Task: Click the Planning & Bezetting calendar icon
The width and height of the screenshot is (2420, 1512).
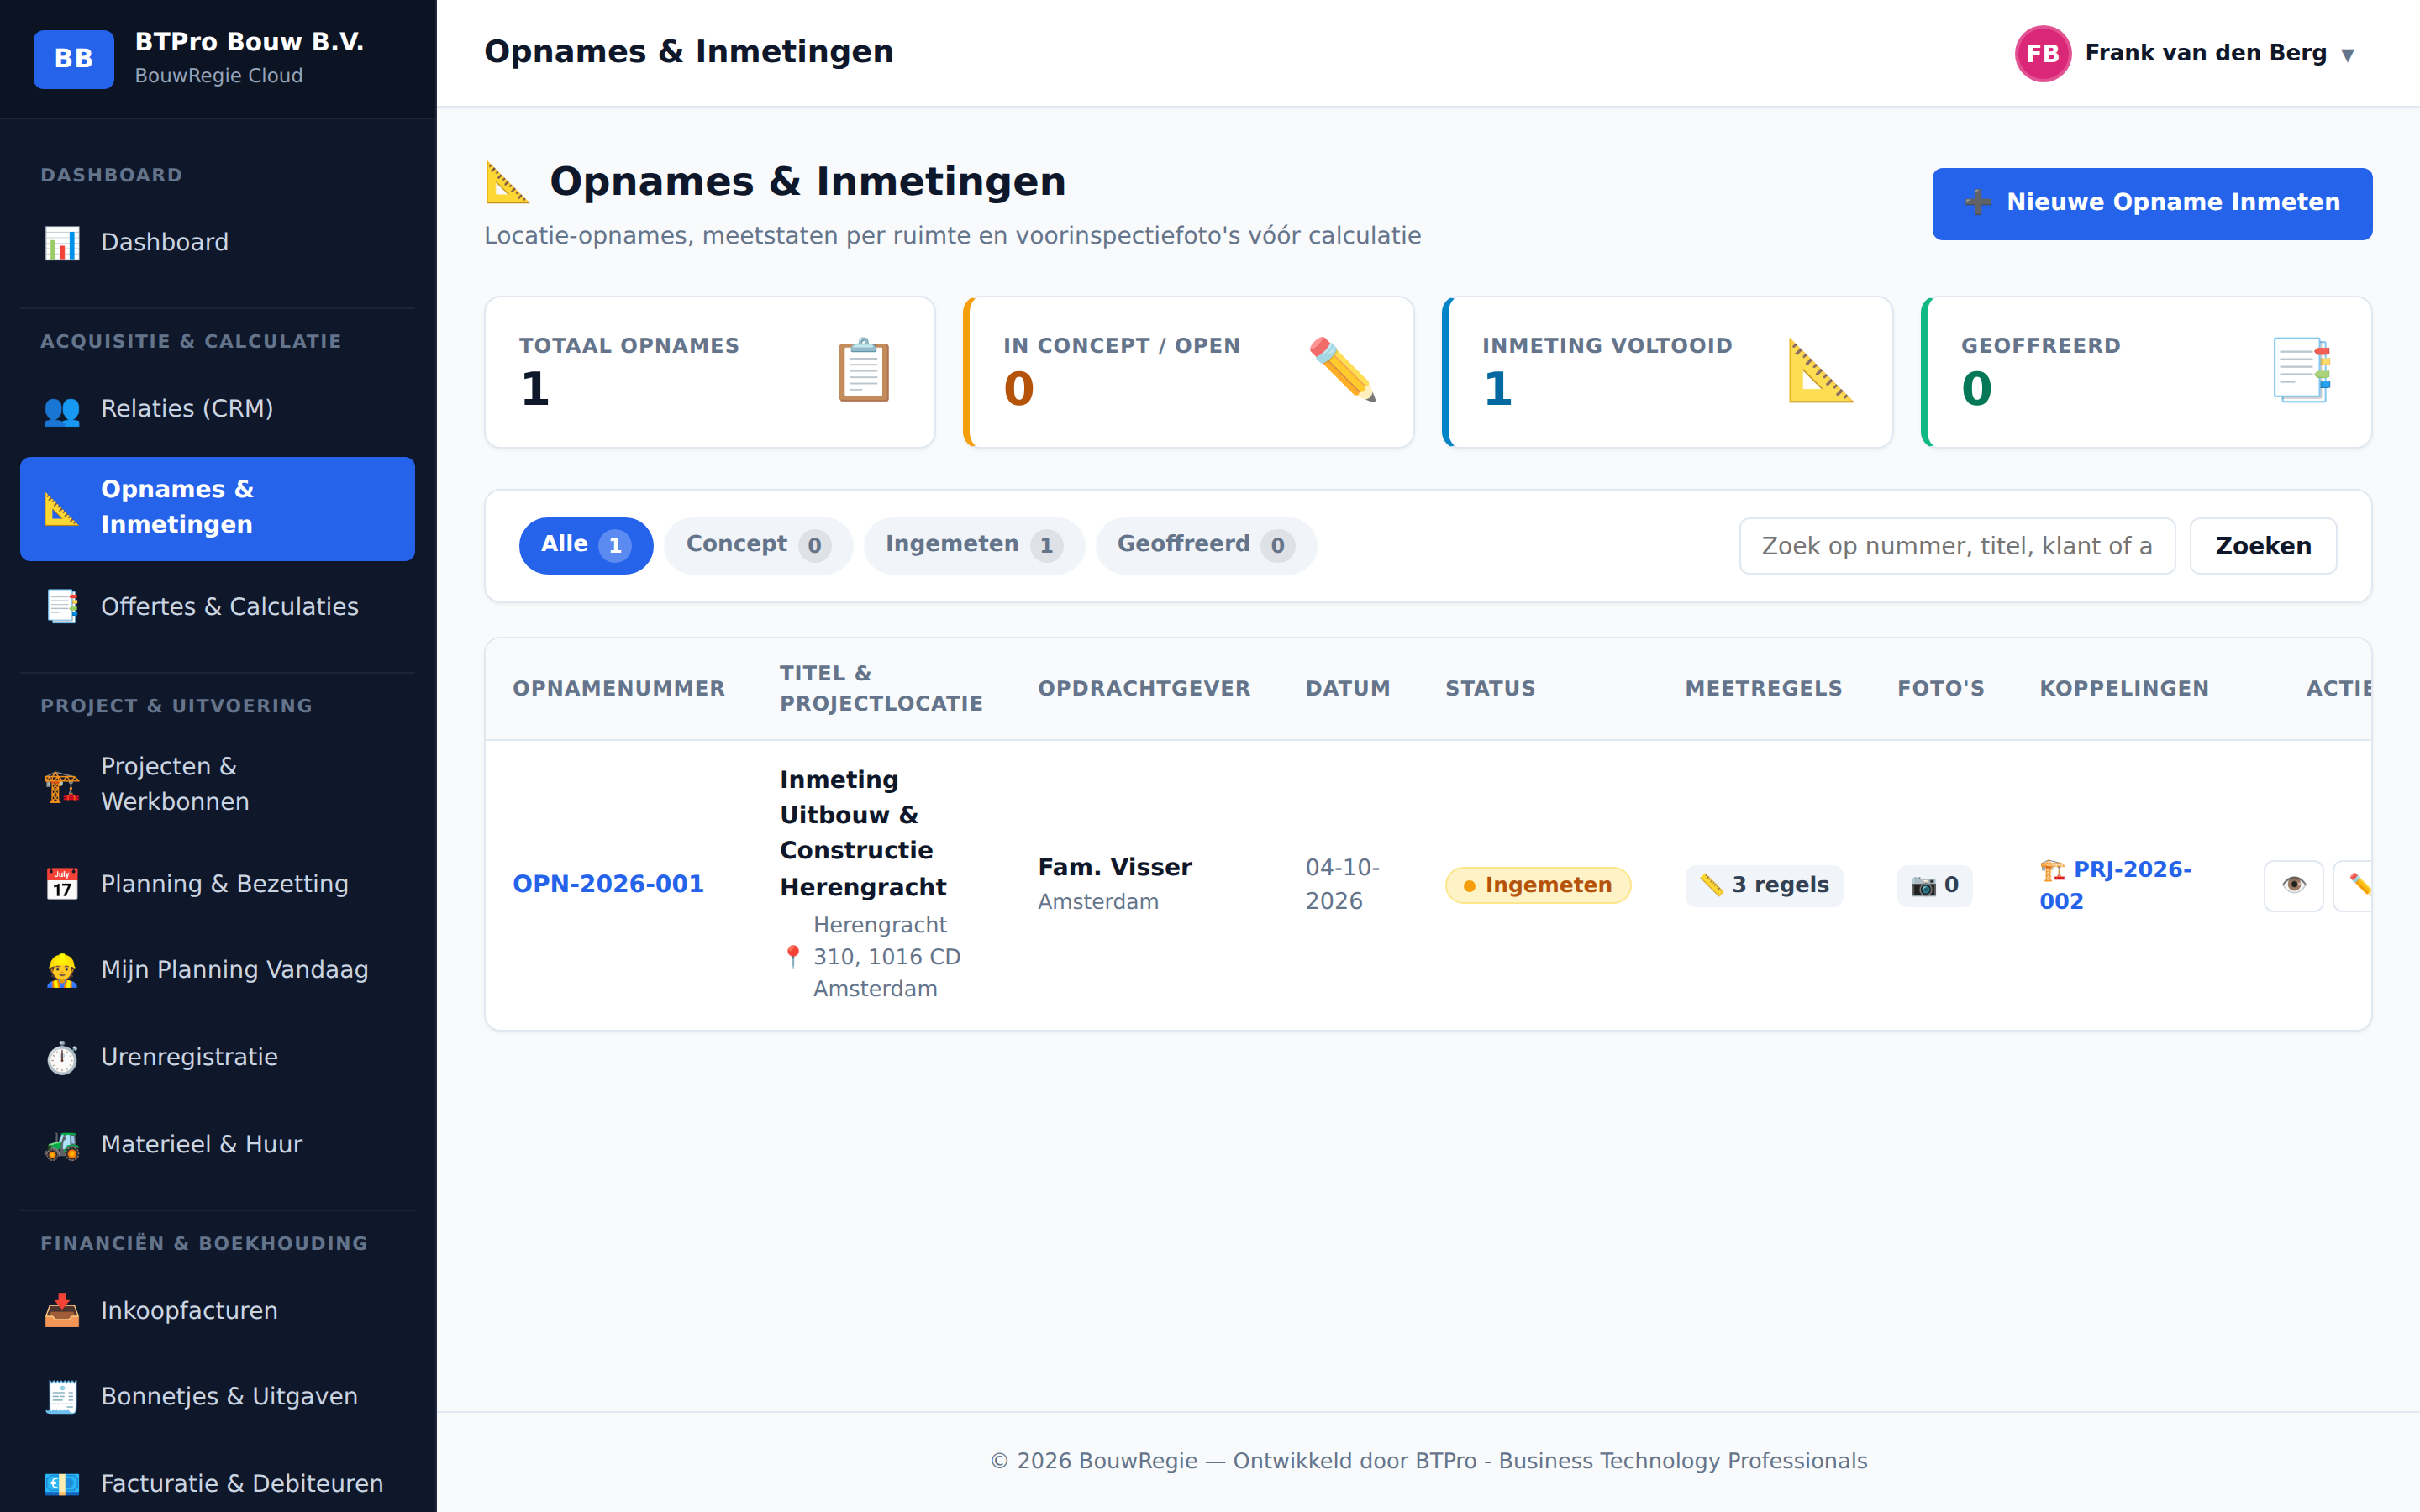Action: click(x=62, y=884)
